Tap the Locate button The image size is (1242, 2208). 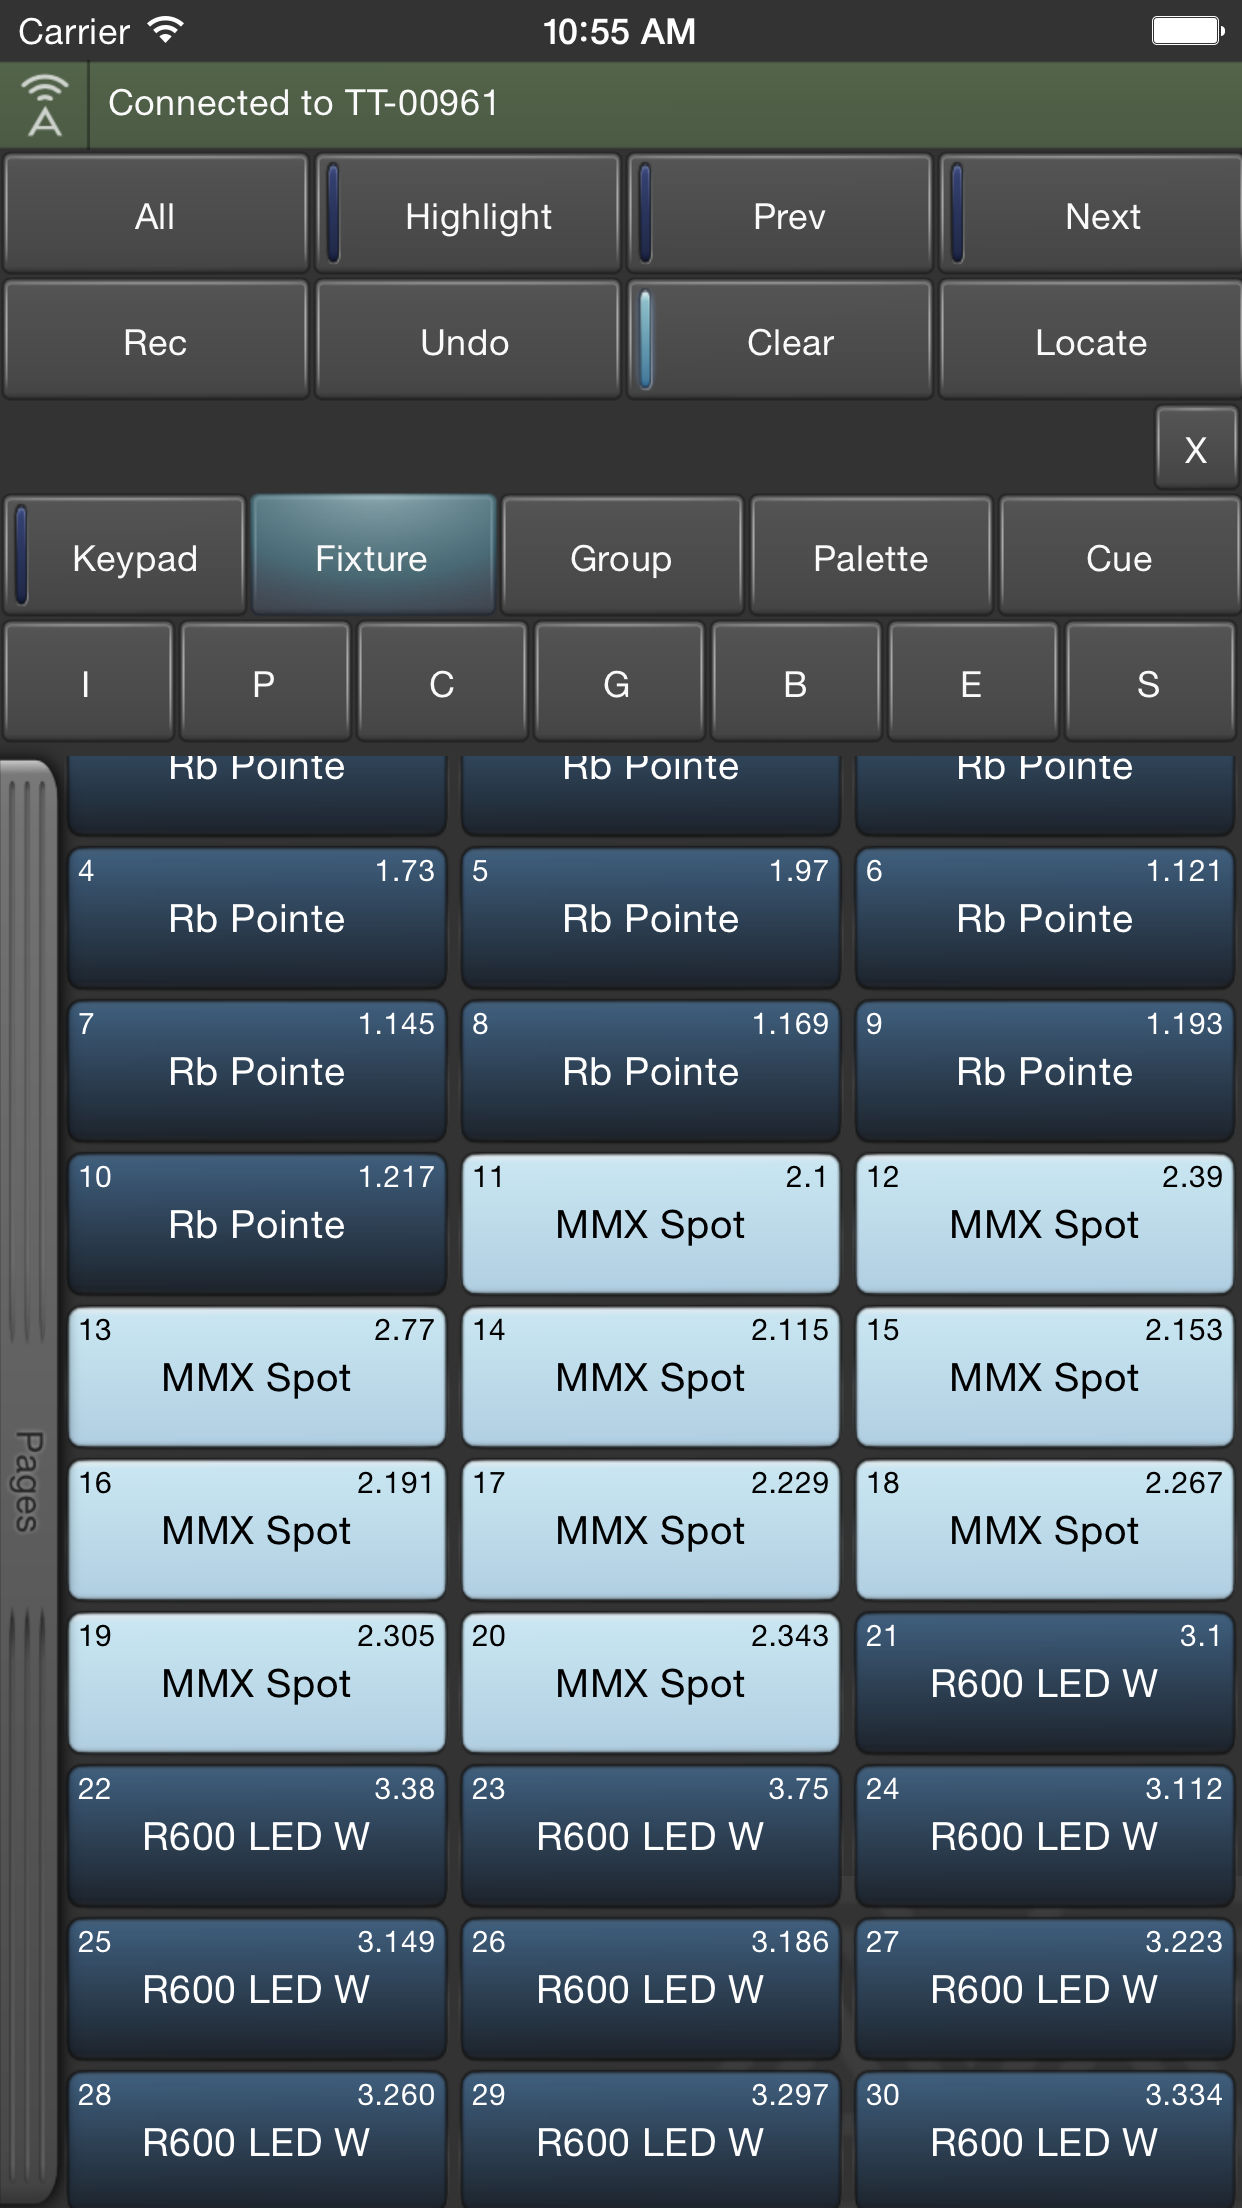[1090, 341]
